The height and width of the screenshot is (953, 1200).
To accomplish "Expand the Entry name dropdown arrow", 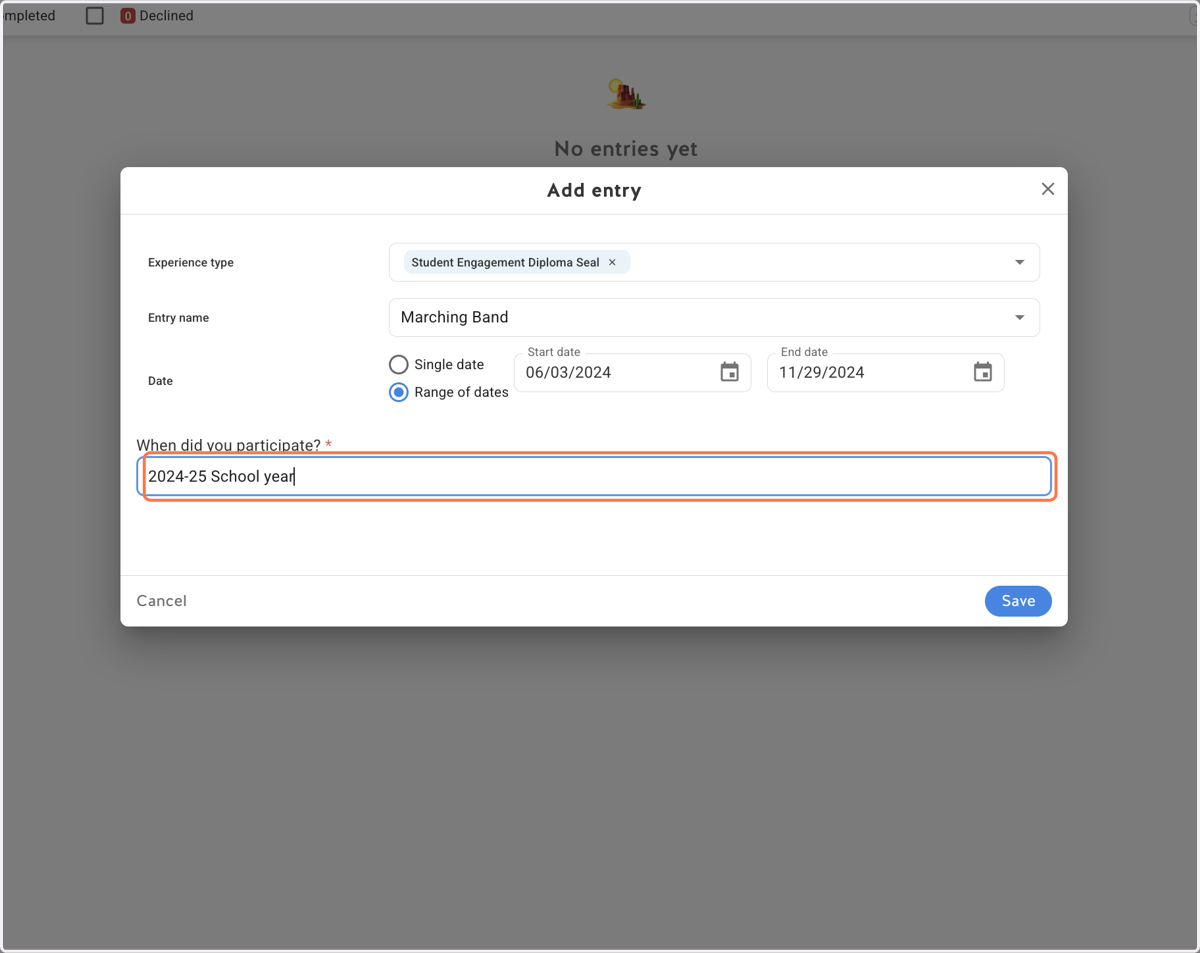I will (1019, 318).
